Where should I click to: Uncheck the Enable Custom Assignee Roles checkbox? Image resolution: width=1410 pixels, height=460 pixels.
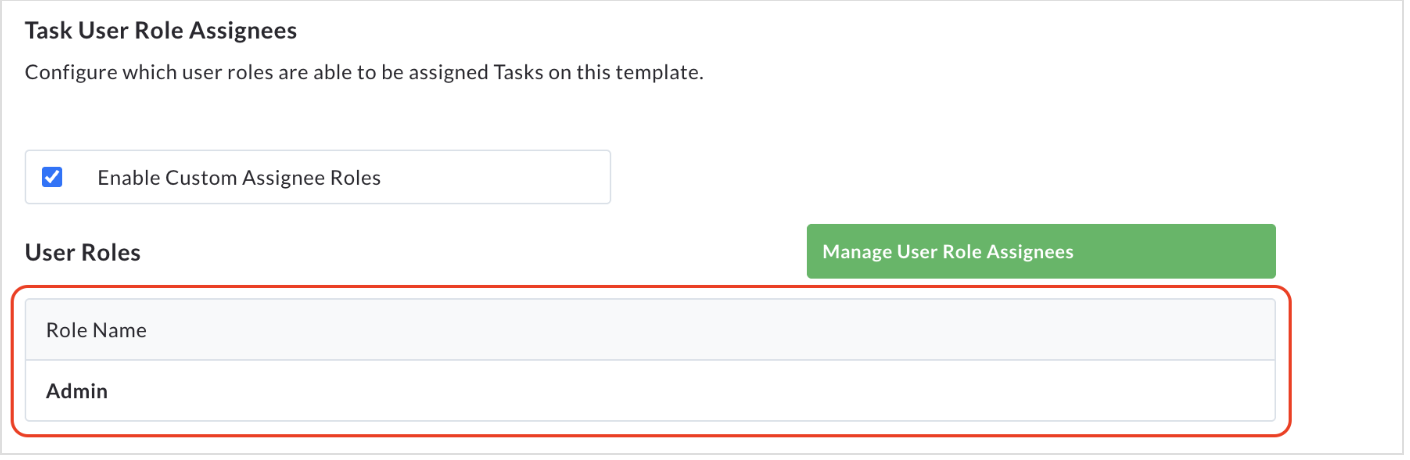click(x=52, y=178)
